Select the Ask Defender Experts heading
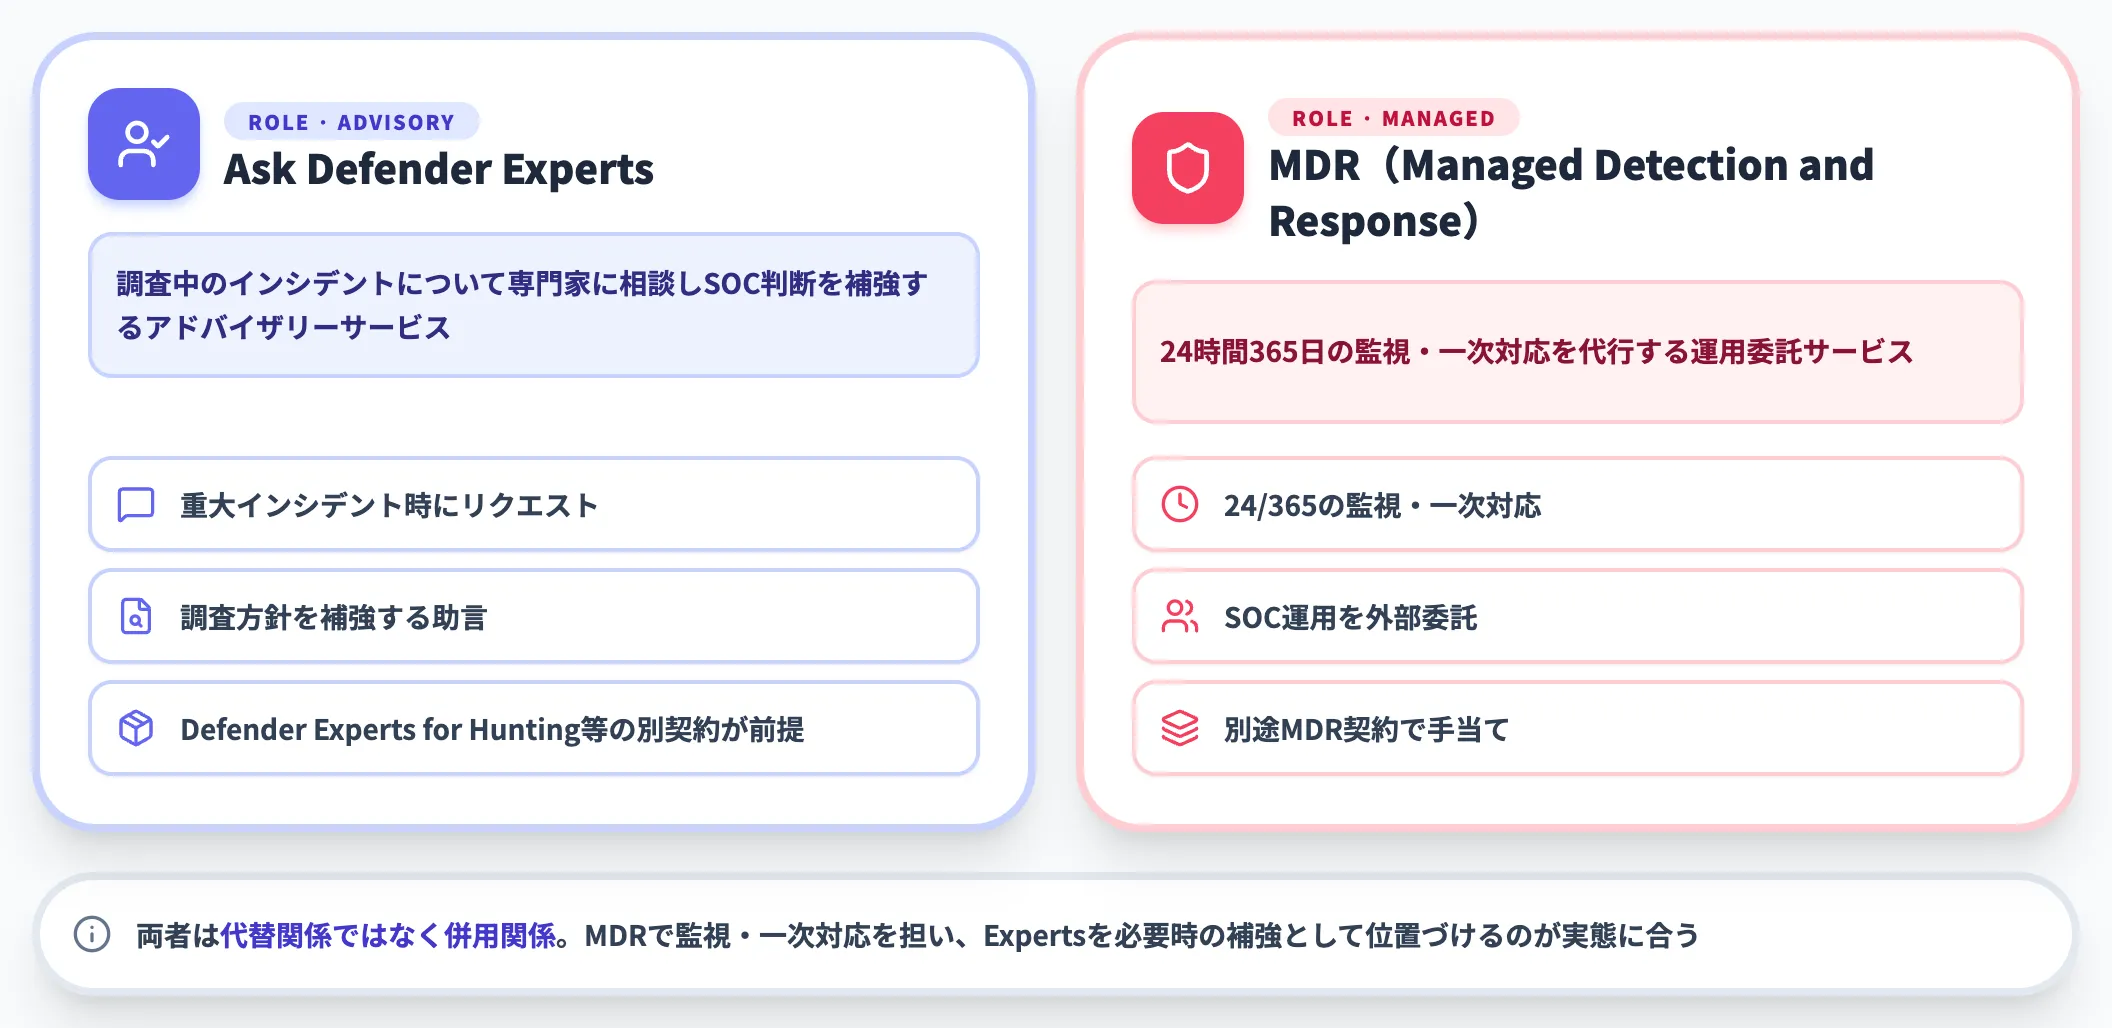The height and width of the screenshot is (1028, 2112). pyautogui.click(x=439, y=169)
